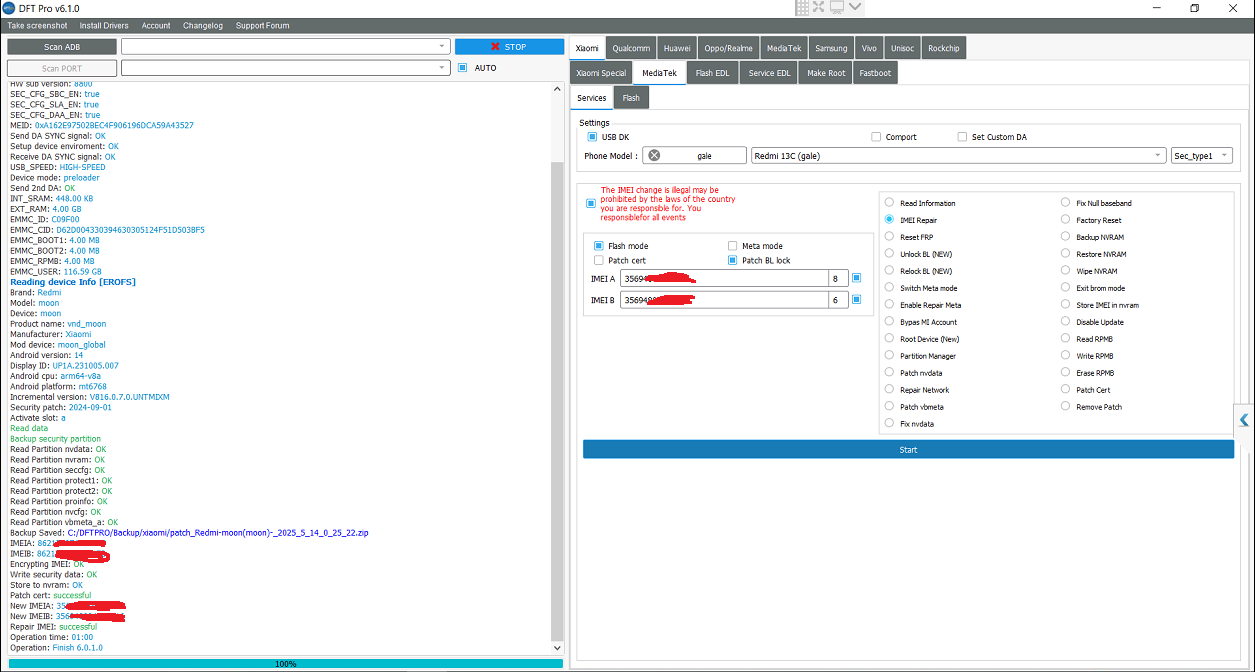Click Take screenshot menu item
This screenshot has height=672, width=1255.
37,25
